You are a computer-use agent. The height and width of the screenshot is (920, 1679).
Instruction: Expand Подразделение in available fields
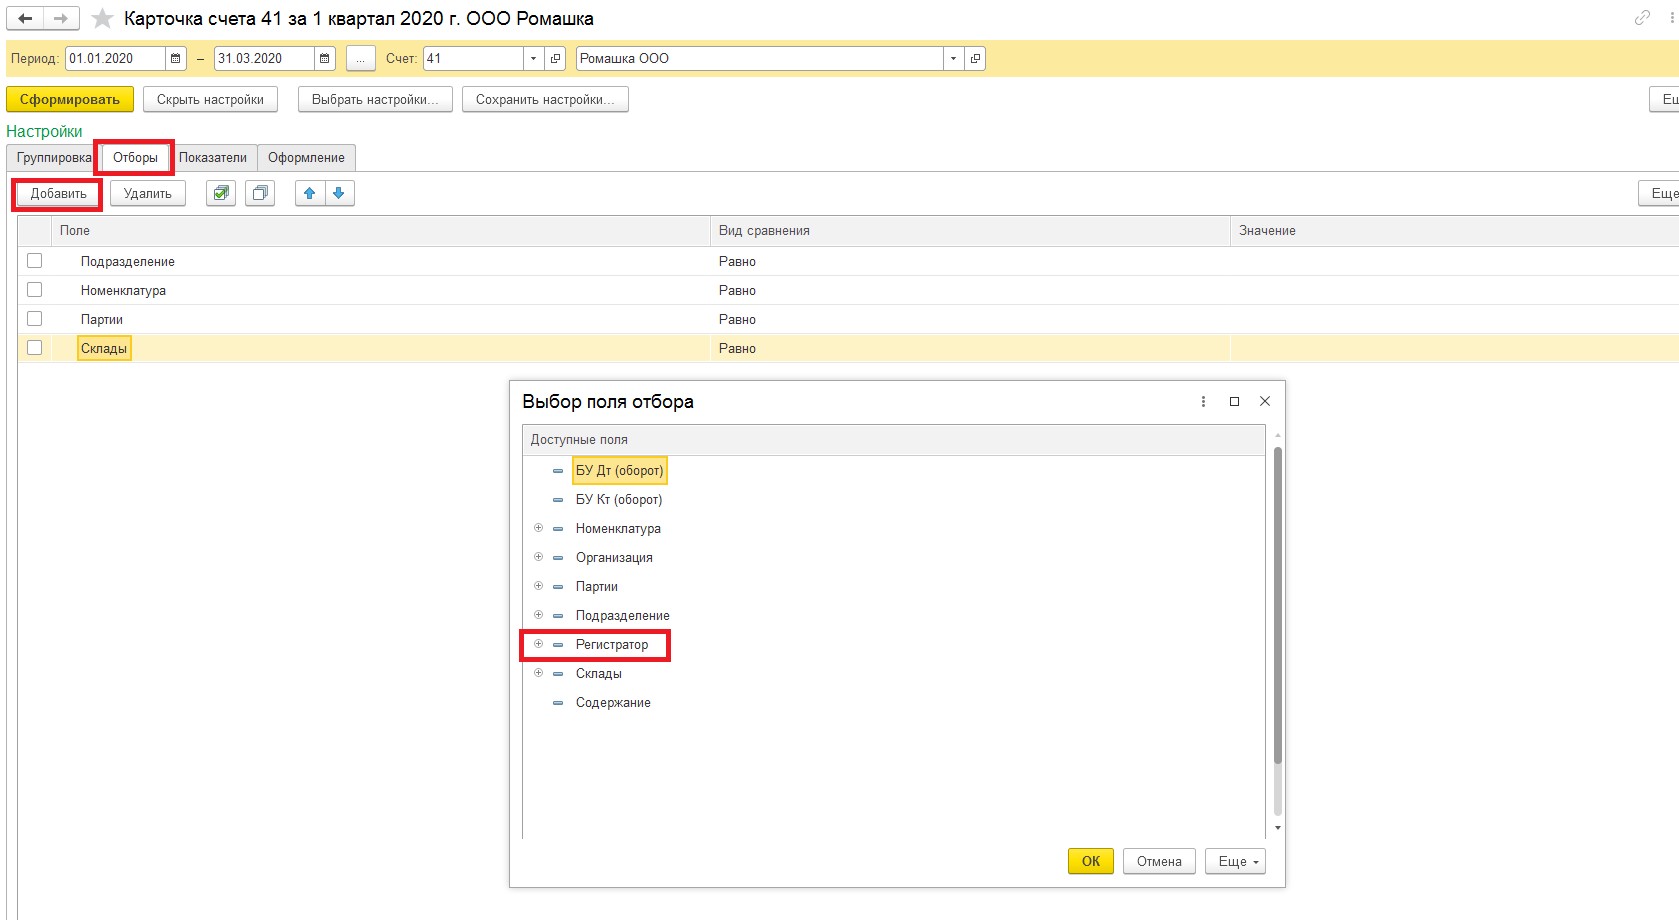pos(538,615)
